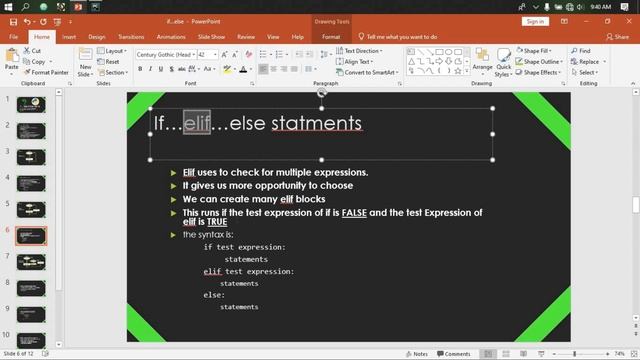Toggle Underline formatting
This screenshot has height=360, width=640.
[161, 69]
